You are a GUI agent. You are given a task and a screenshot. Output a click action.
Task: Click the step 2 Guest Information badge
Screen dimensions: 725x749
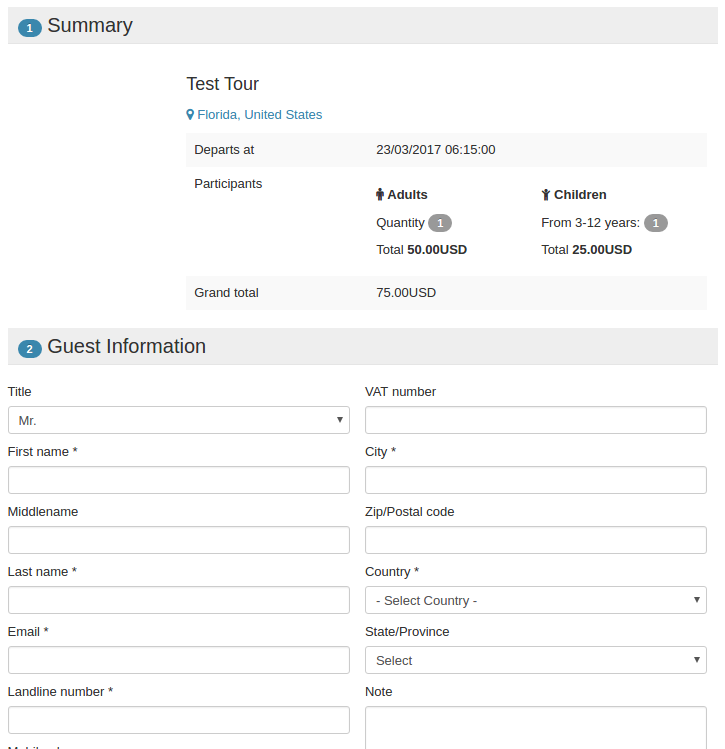[x=29, y=349]
